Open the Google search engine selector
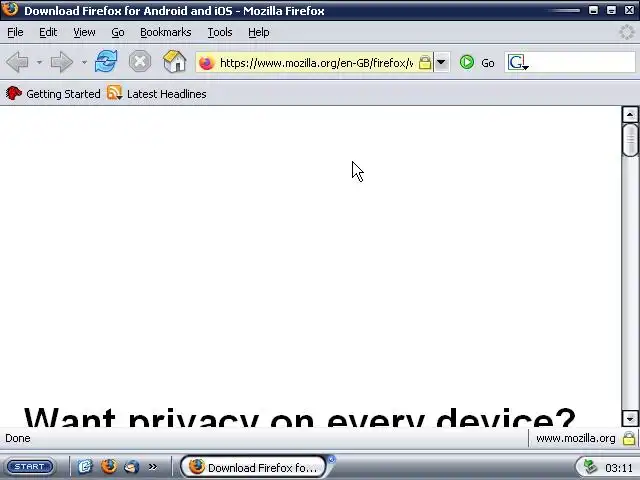Screen dimensions: 640x480 point(518,63)
